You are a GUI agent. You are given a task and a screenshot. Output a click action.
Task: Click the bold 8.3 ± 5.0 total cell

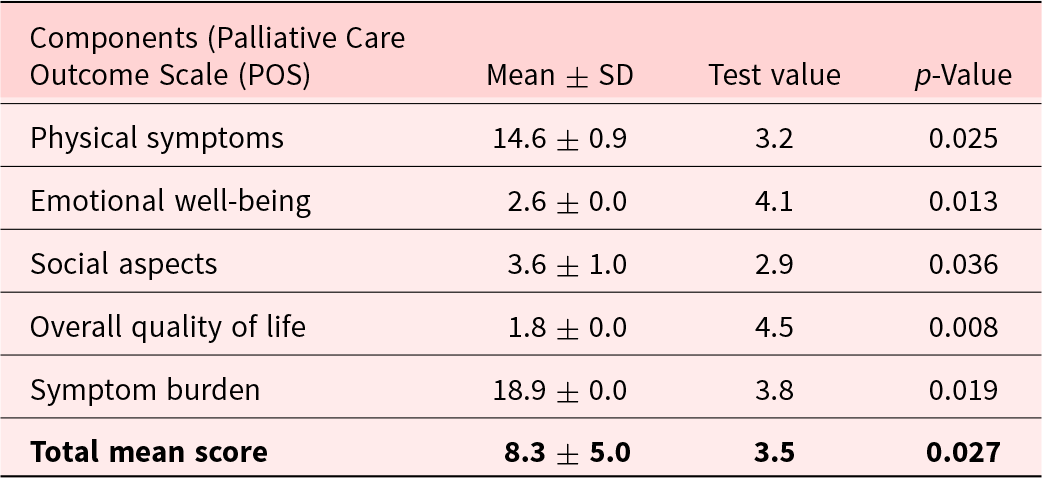pos(566,452)
